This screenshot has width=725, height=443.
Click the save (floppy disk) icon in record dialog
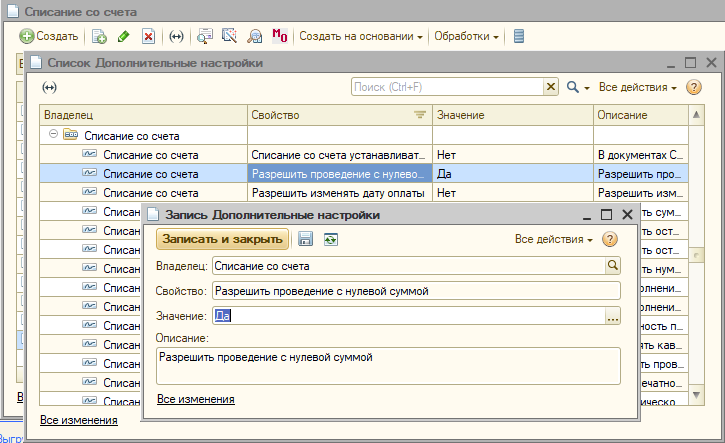(x=306, y=239)
